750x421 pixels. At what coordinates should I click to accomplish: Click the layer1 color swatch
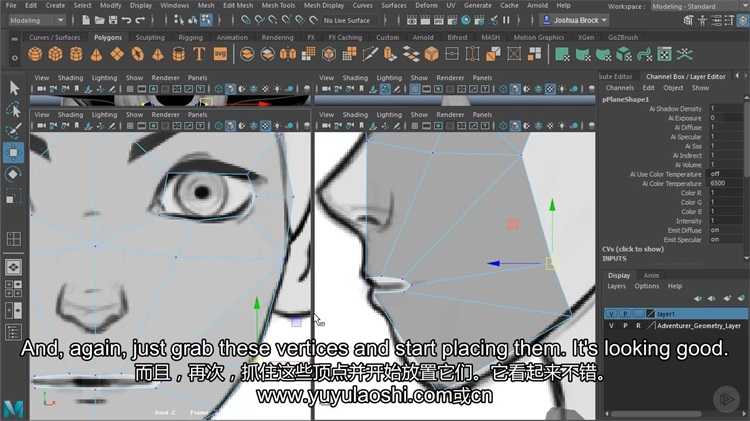pyautogui.click(x=651, y=314)
